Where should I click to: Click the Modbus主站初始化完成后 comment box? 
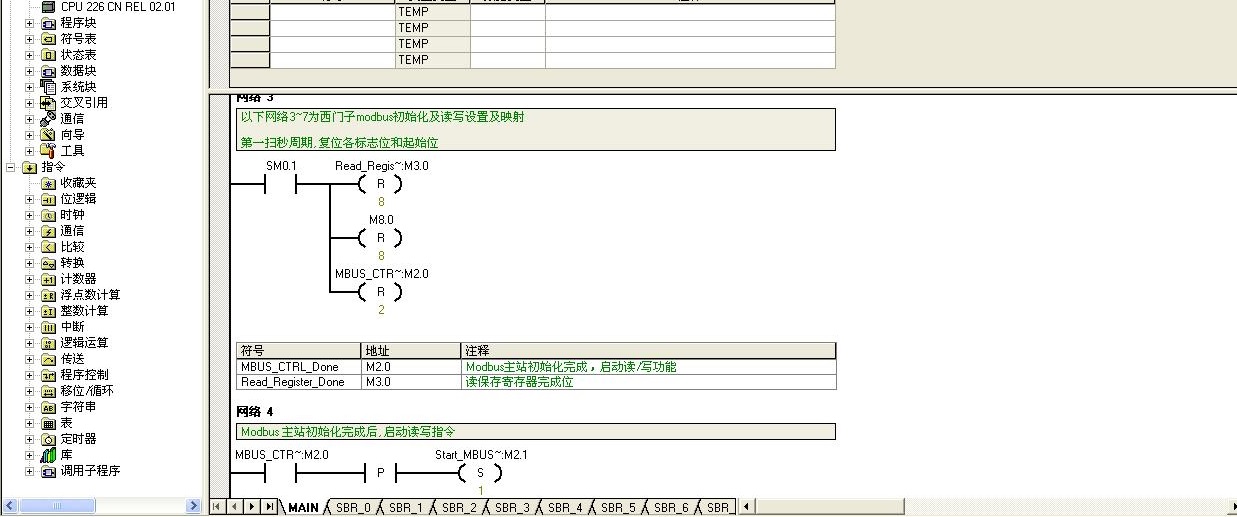(x=535, y=432)
